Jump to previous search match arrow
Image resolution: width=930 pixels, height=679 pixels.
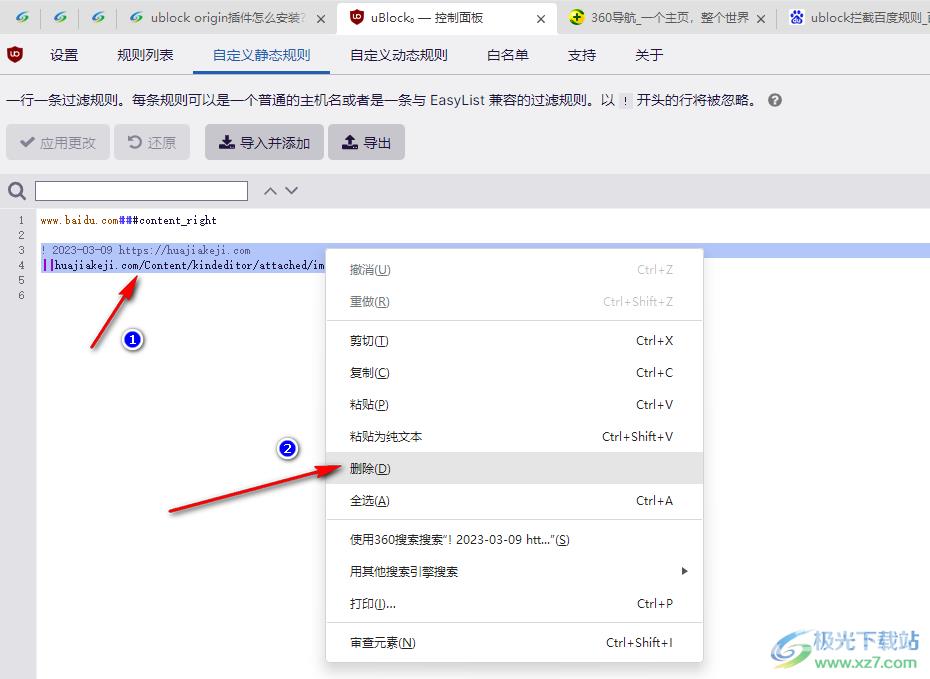tap(270, 191)
